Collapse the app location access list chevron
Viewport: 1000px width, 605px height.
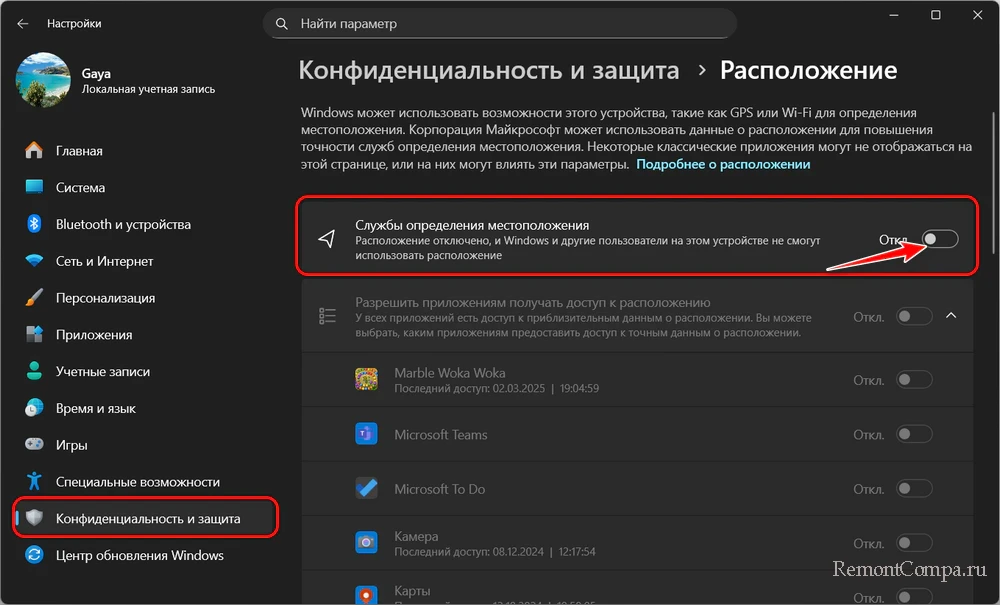(951, 316)
